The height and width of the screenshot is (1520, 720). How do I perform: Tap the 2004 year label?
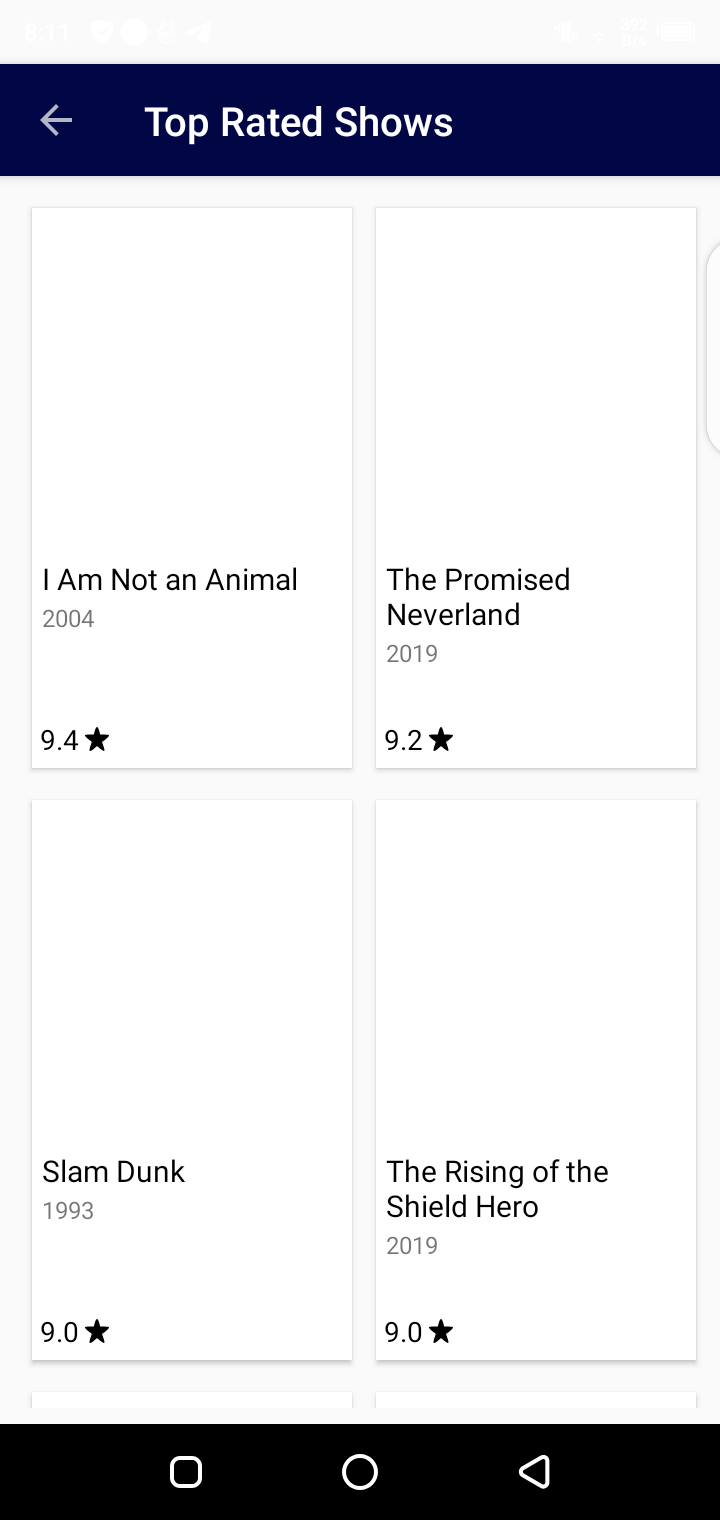point(68,619)
